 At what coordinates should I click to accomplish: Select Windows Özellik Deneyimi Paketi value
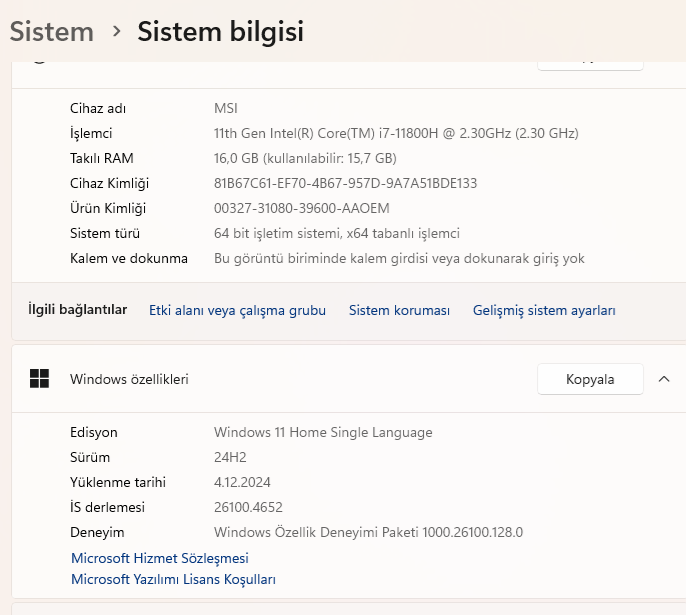tap(368, 532)
